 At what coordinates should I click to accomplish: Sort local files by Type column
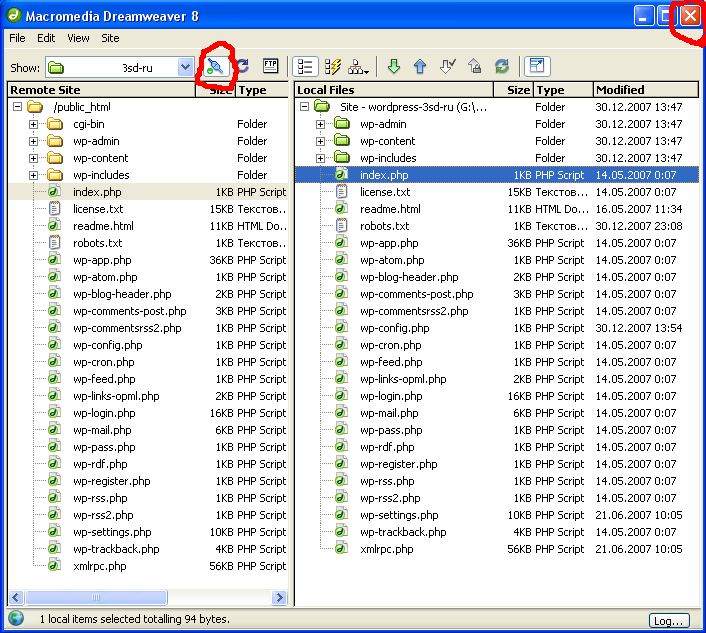(563, 90)
